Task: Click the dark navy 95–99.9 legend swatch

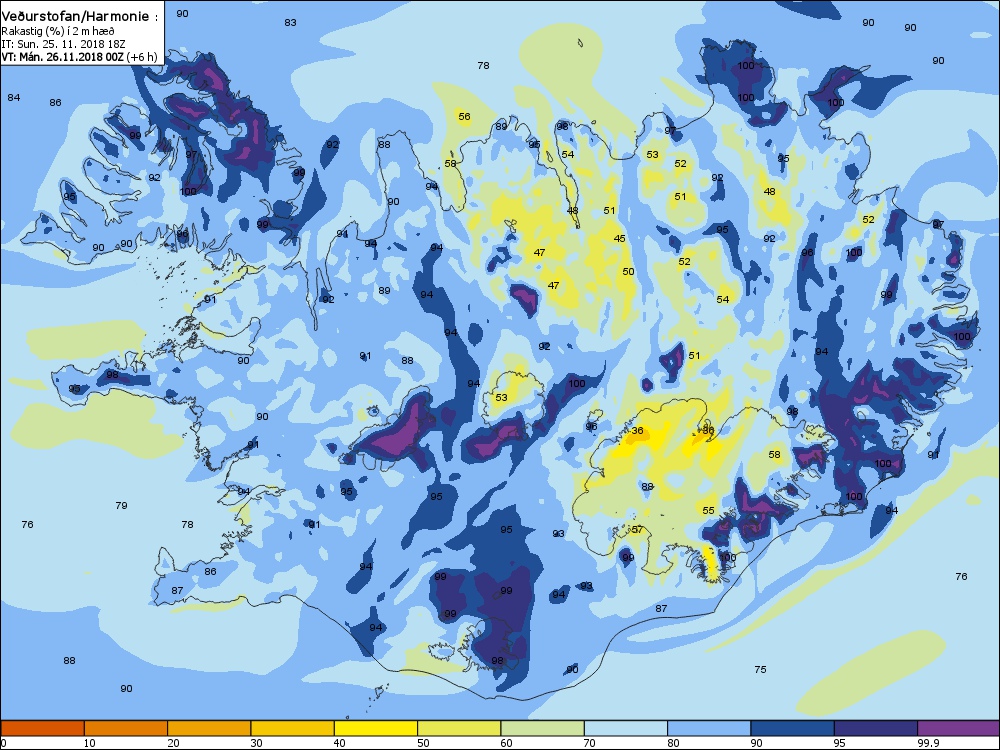Action: [876, 728]
